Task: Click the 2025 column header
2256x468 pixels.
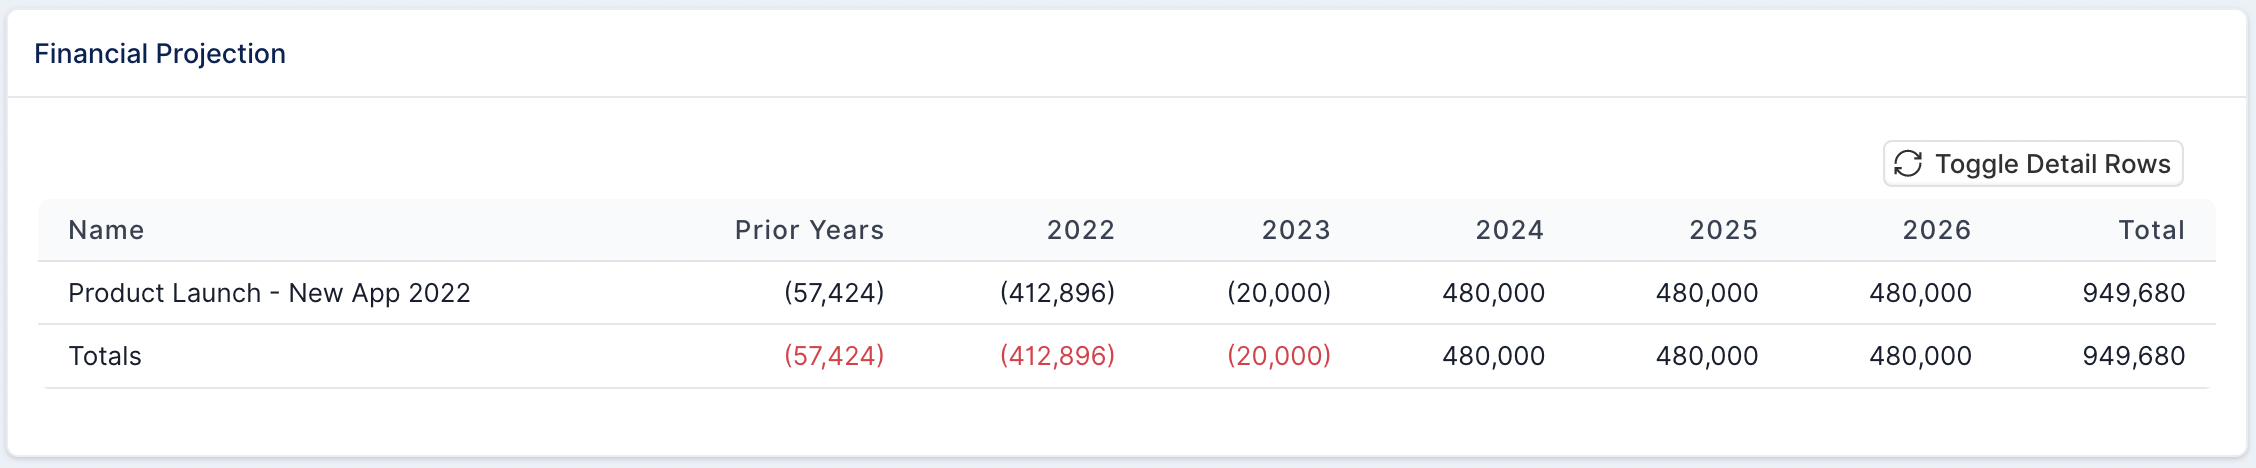Action: click(1723, 230)
